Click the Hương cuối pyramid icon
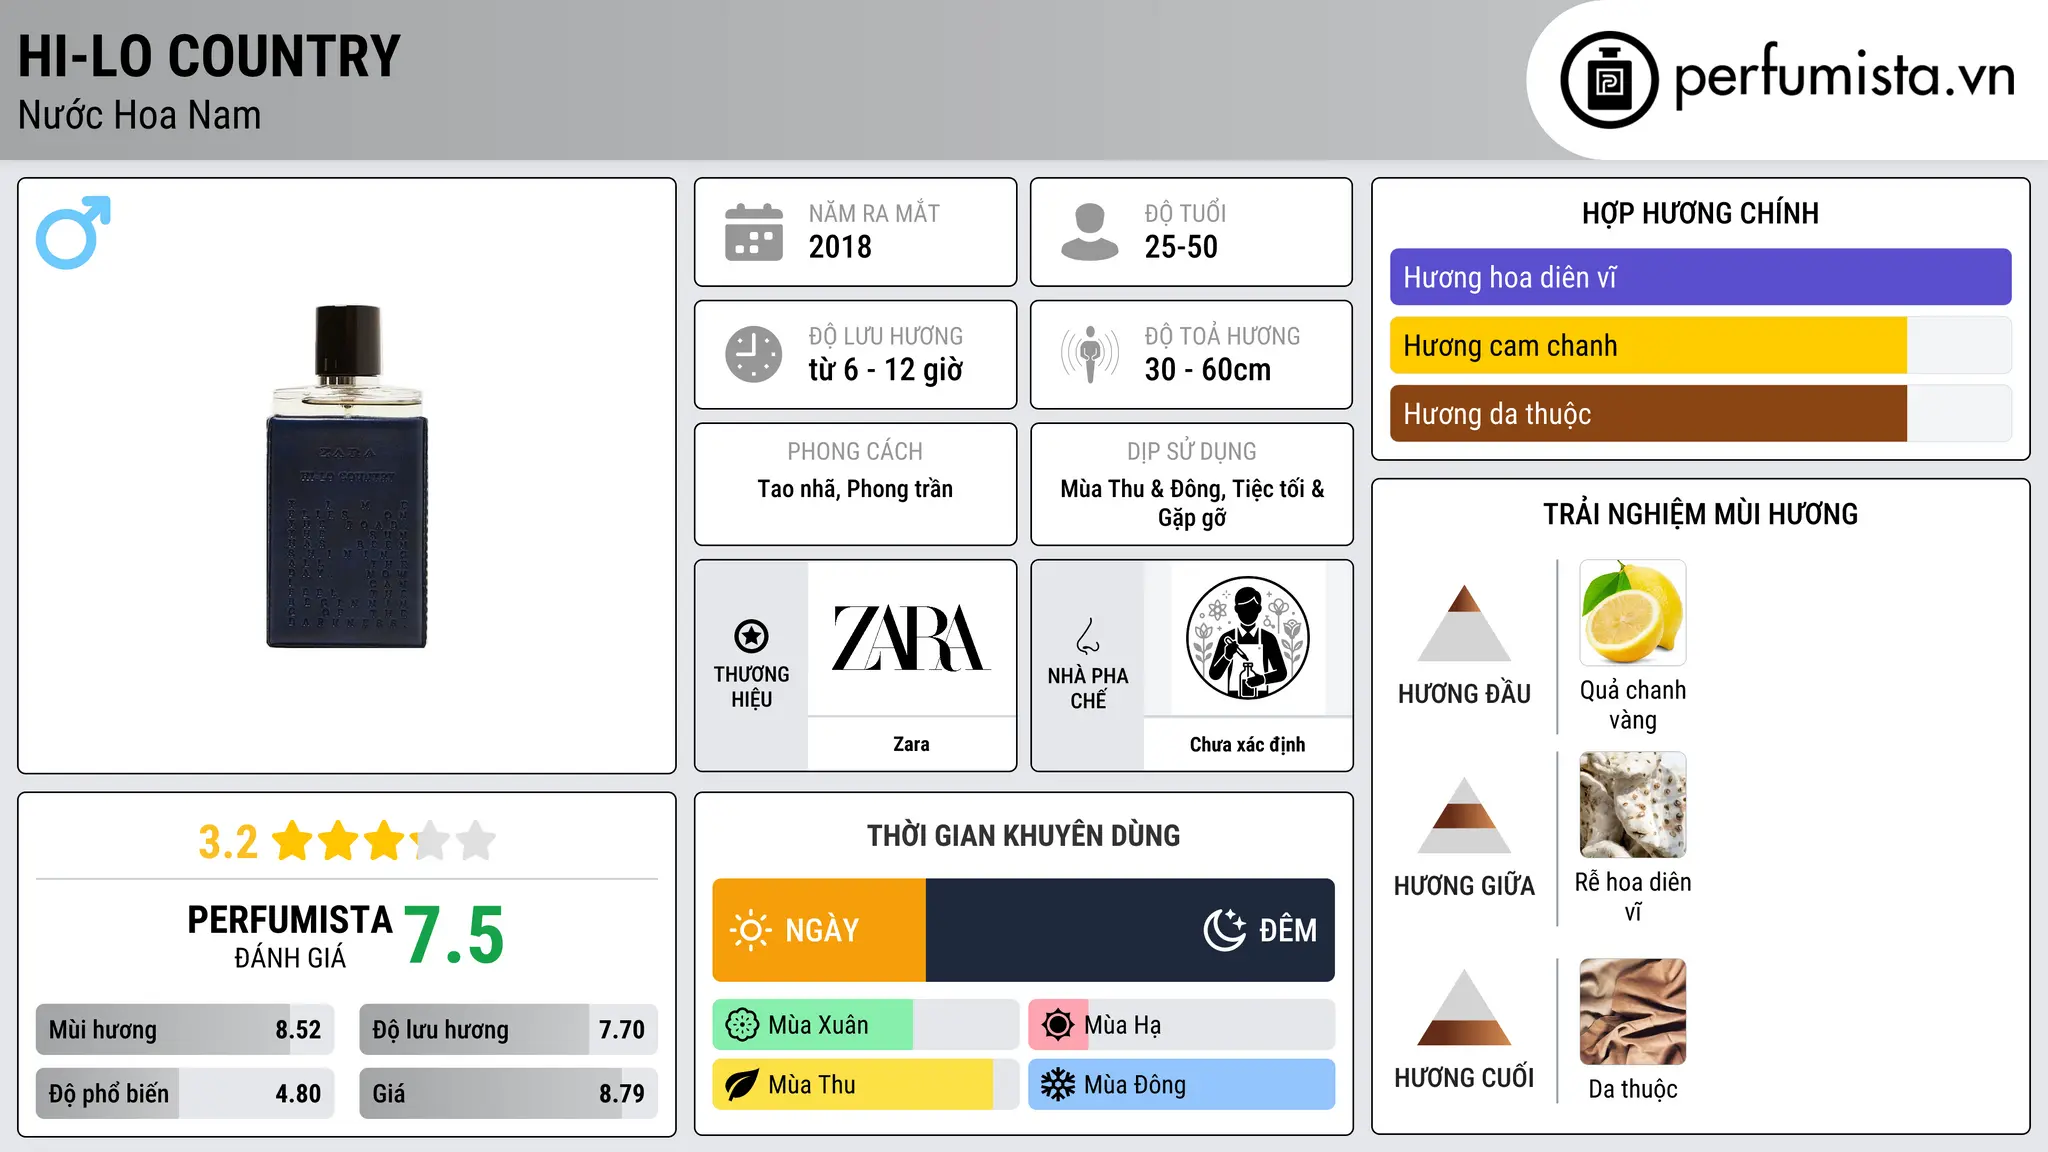Screen dimensions: 2048x1152 click(1464, 1007)
